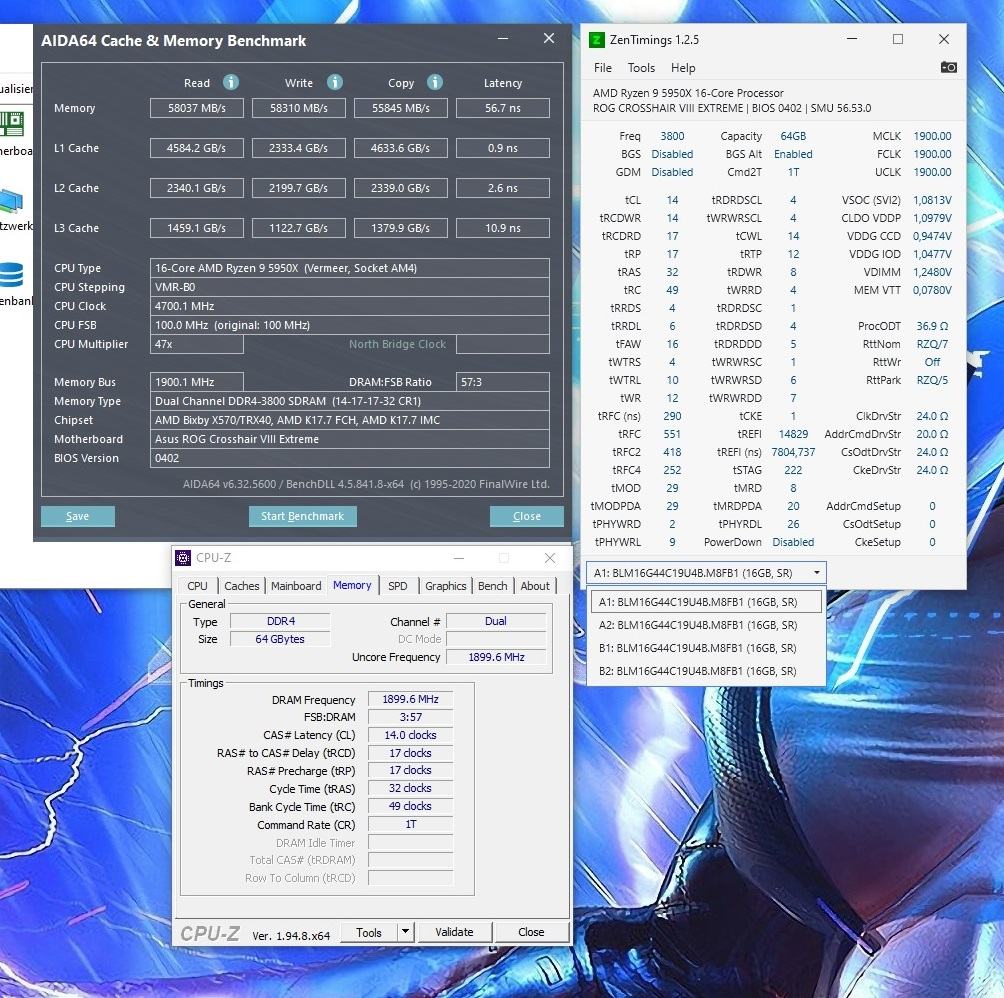Click tCL value 14 in ZenTimings

pyautogui.click(x=672, y=200)
